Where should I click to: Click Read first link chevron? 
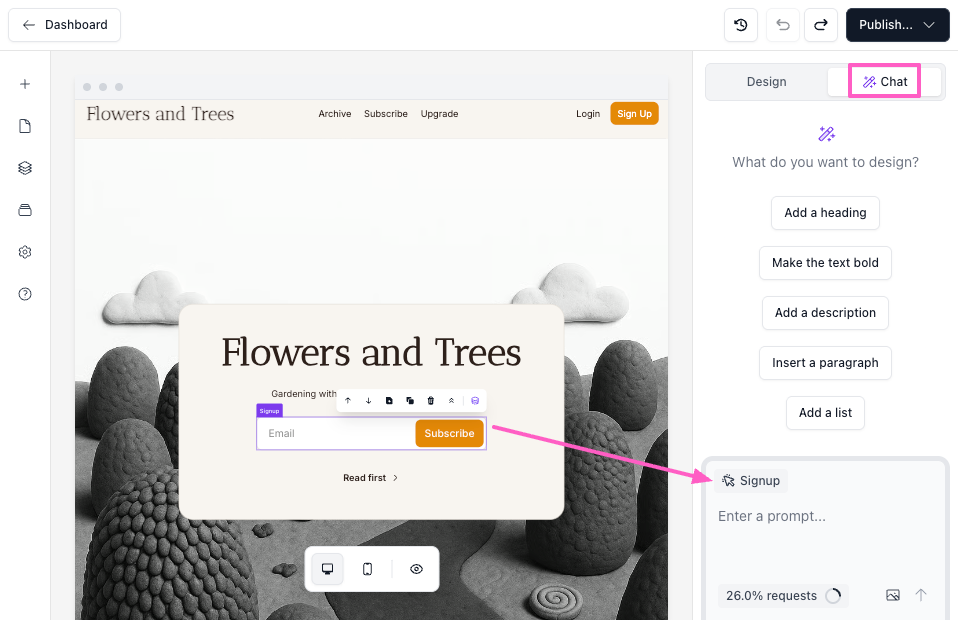point(395,478)
